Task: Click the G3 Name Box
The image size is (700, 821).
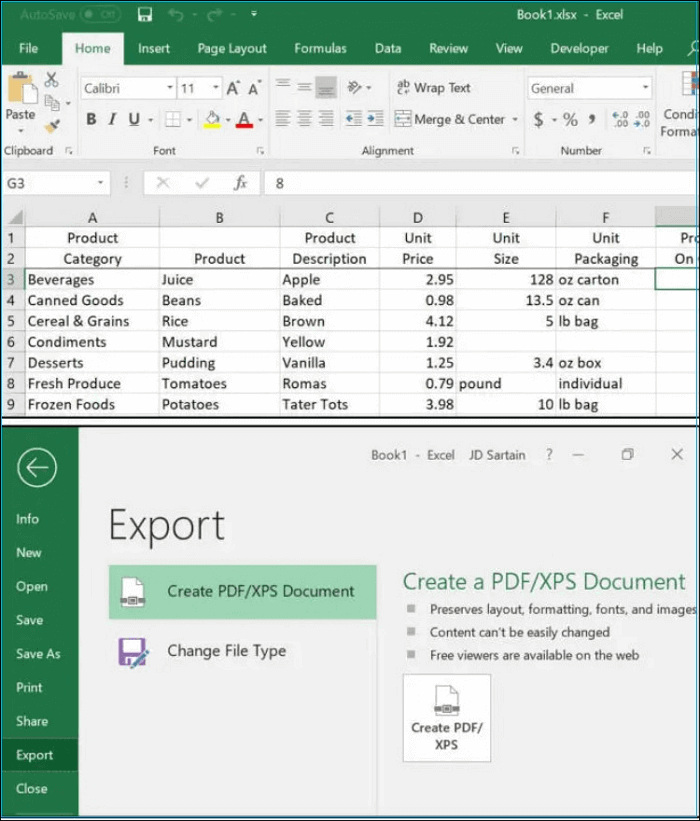Action: point(56,183)
